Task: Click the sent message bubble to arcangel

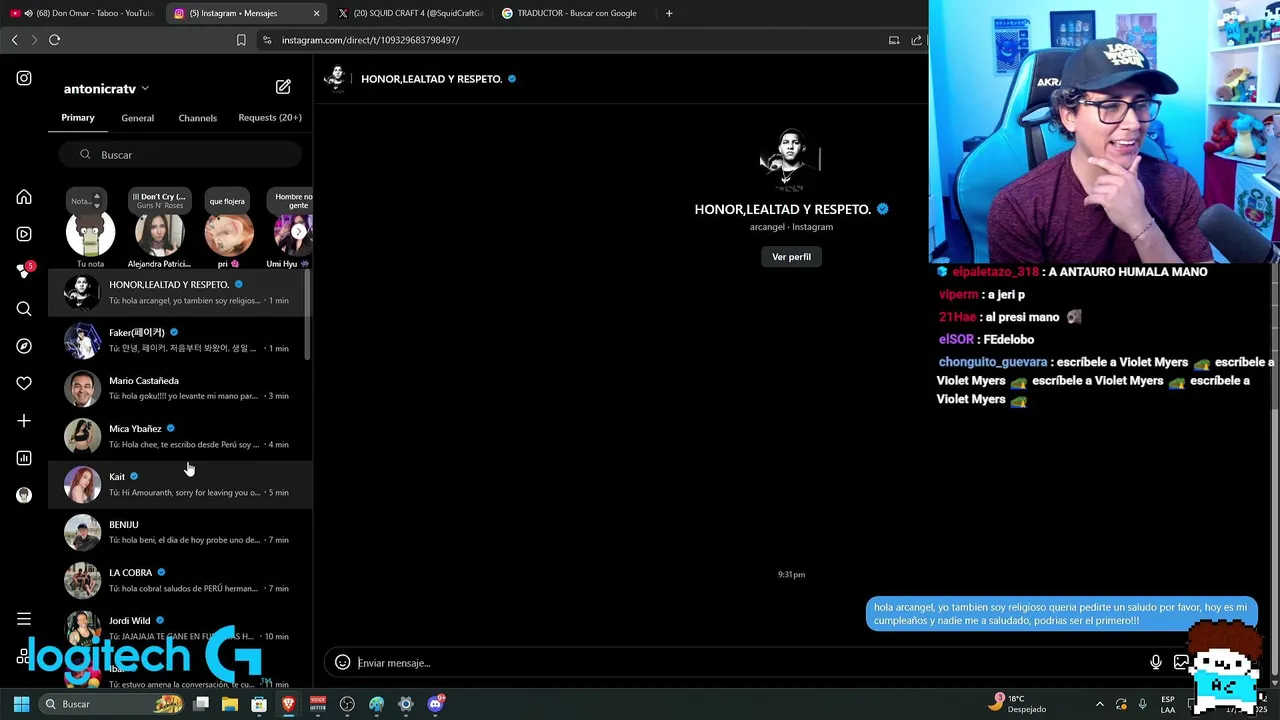Action: pos(1061,614)
